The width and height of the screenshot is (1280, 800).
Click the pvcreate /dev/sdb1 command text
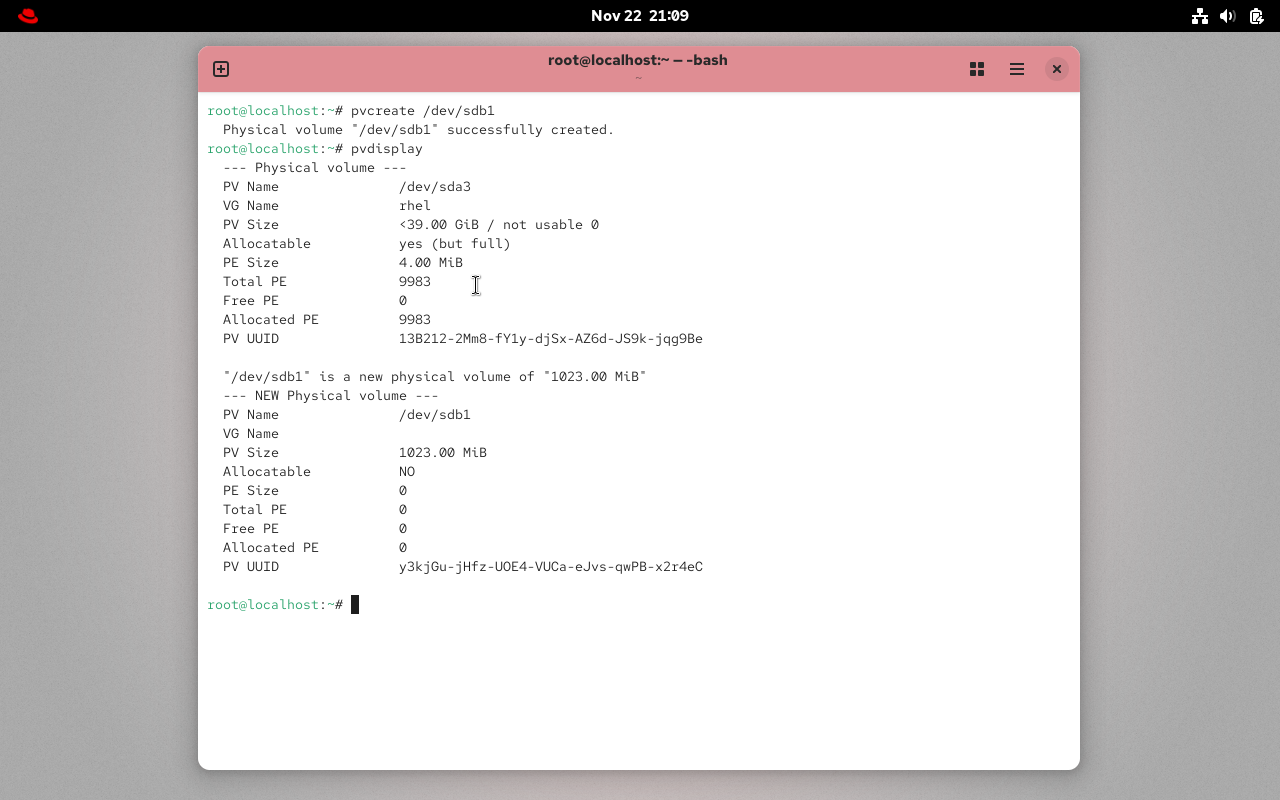(422, 111)
